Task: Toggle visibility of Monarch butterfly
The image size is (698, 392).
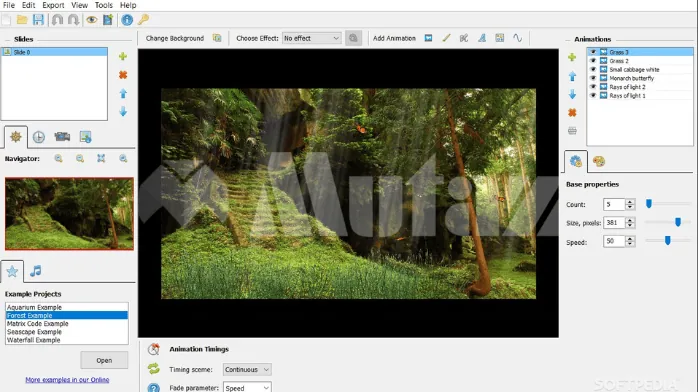Action: pyautogui.click(x=592, y=78)
